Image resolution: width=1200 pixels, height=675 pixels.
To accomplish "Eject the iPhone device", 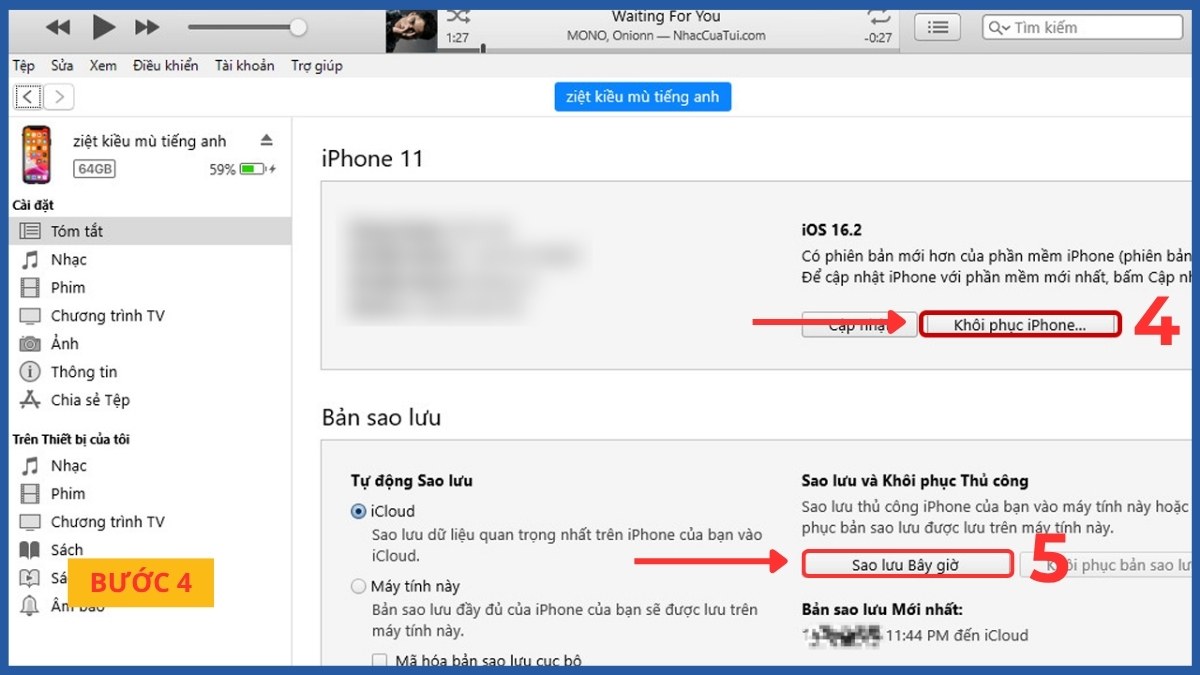I will tap(266, 140).
